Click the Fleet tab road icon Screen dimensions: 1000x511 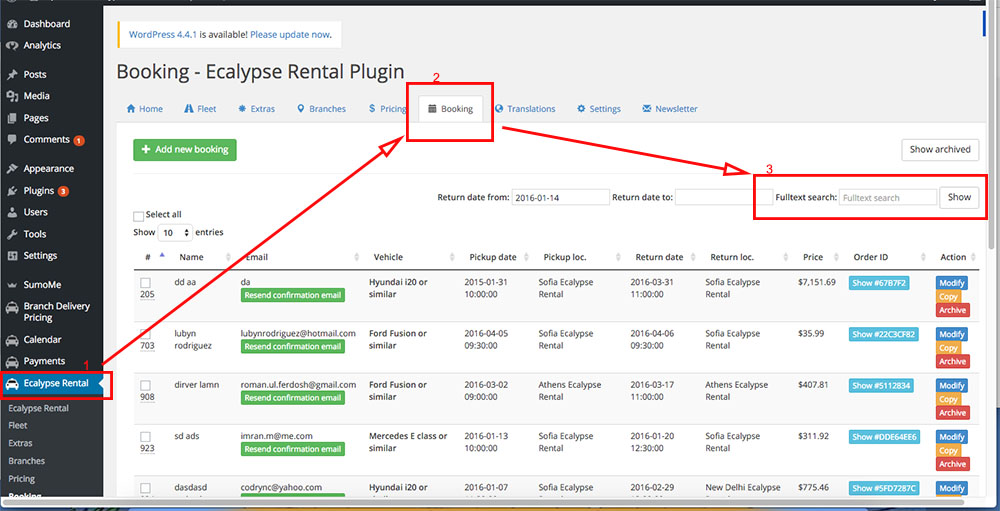pos(188,108)
